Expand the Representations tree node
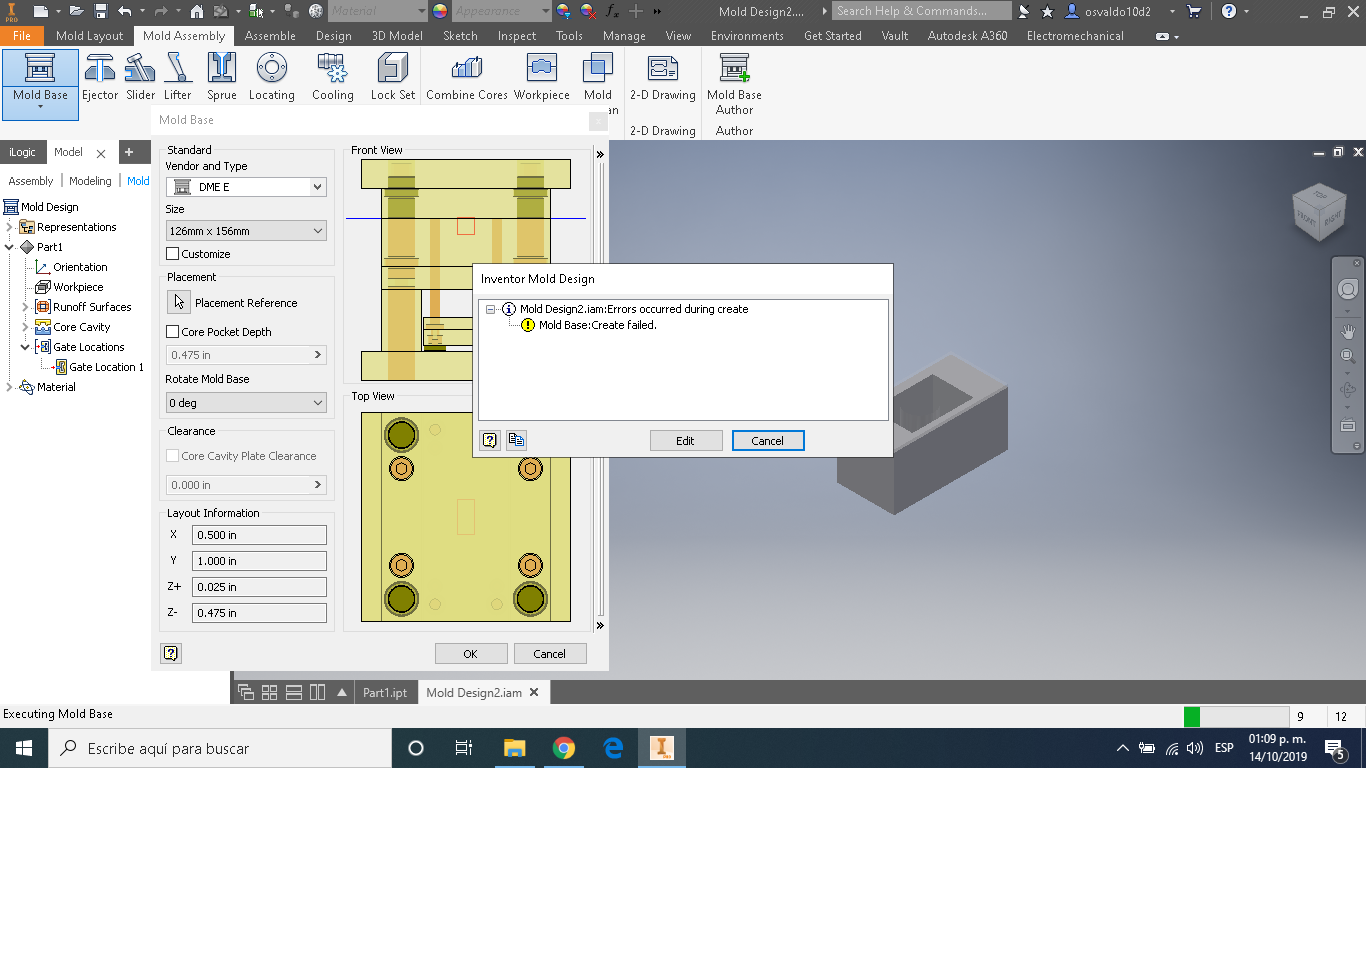Image resolution: width=1366 pixels, height=960 pixels. (x=9, y=227)
